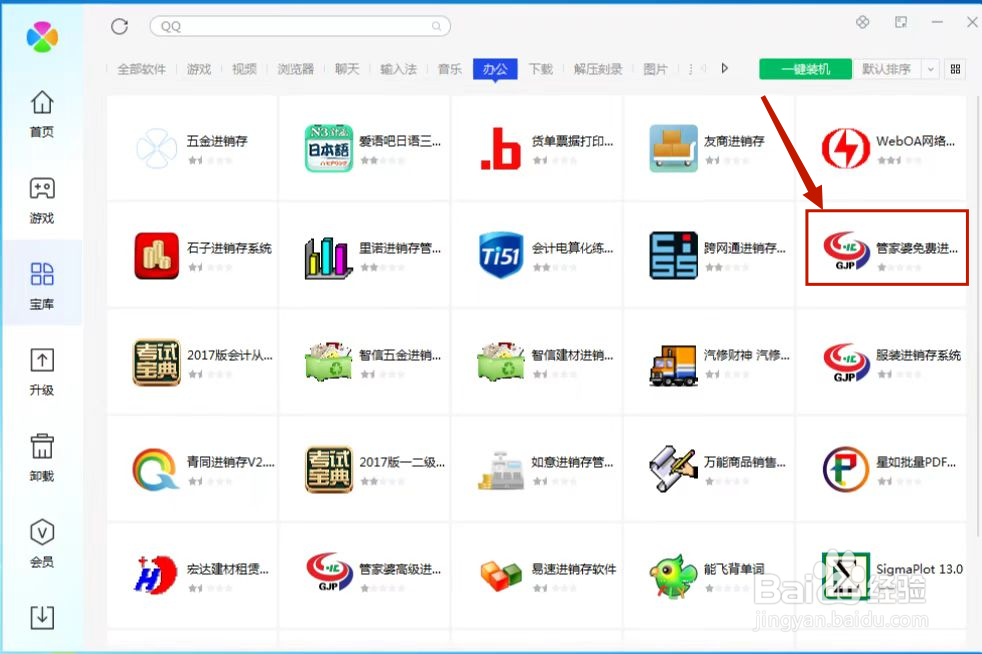Open 管家婆免费进 GJP icon
The image size is (982, 654).
[x=845, y=251]
